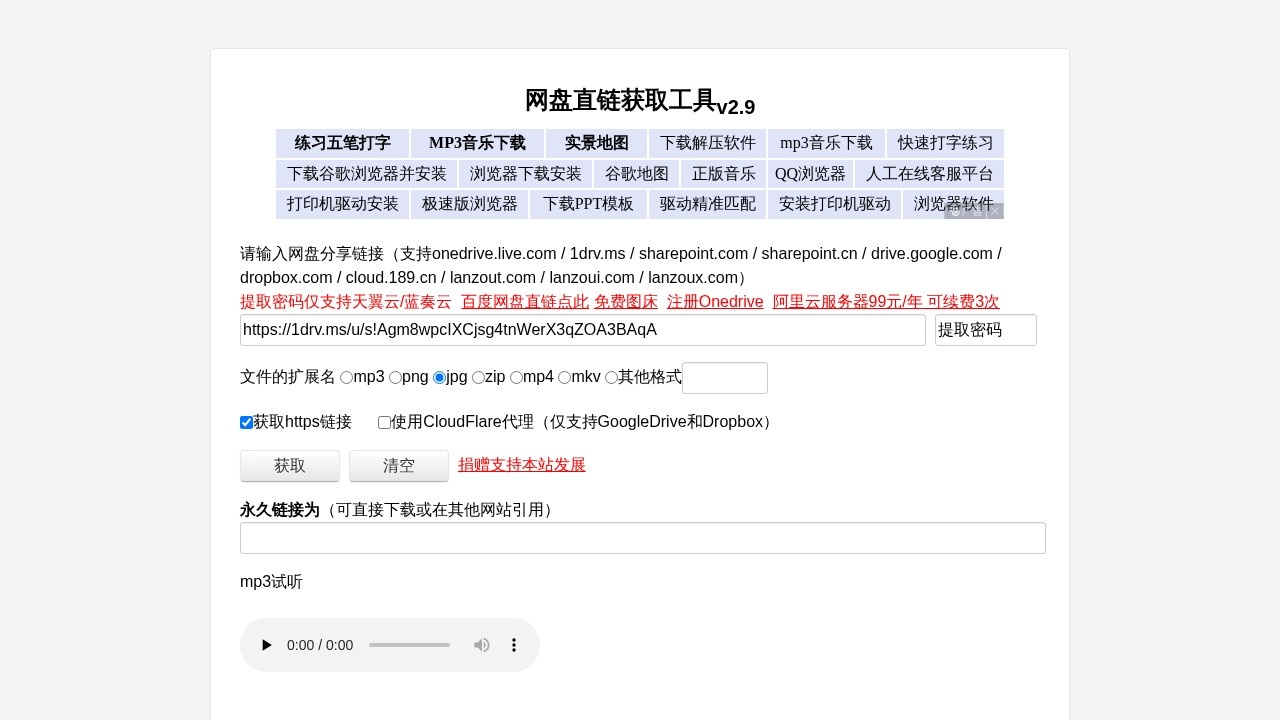Screen dimensions: 1280x720
Task: Open the 免费图床 link
Action: pyautogui.click(x=626, y=301)
